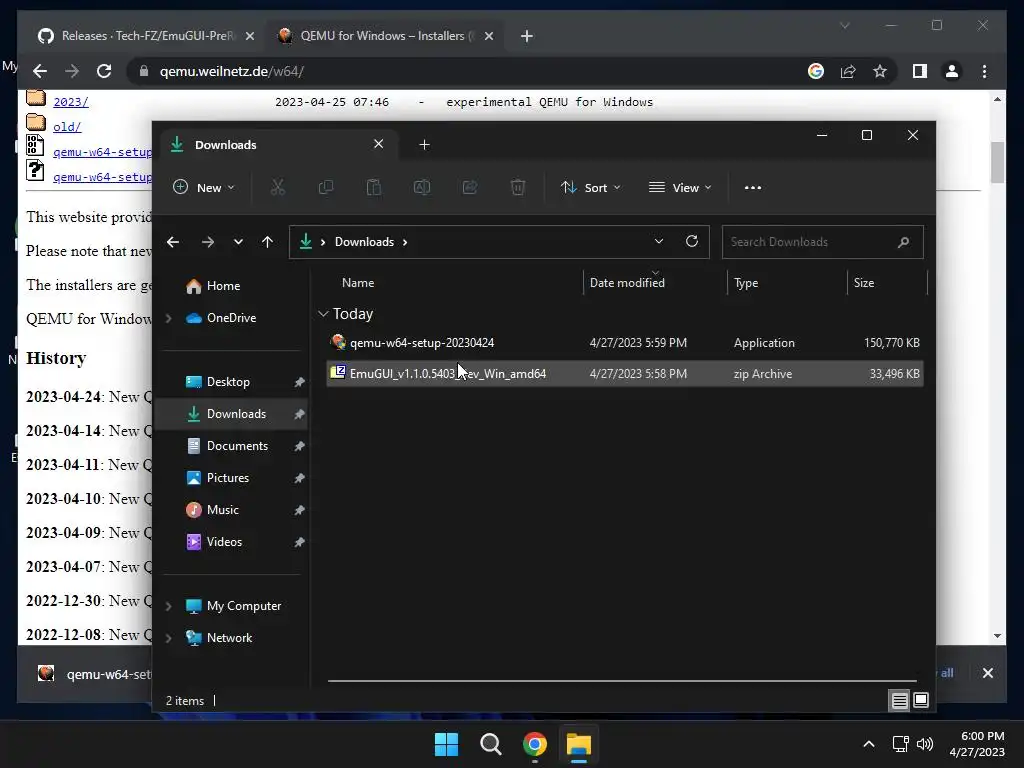
Task: Open Downloads in navigation pane
Action: click(x=232, y=414)
